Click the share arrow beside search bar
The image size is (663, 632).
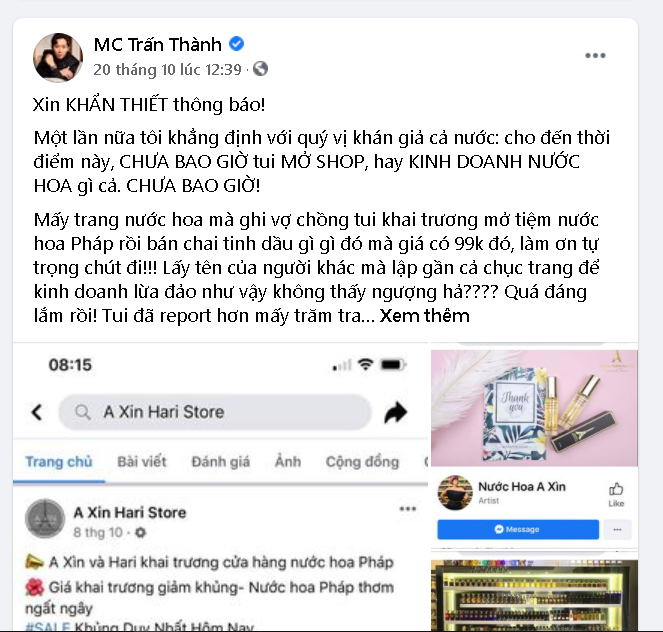coord(395,412)
